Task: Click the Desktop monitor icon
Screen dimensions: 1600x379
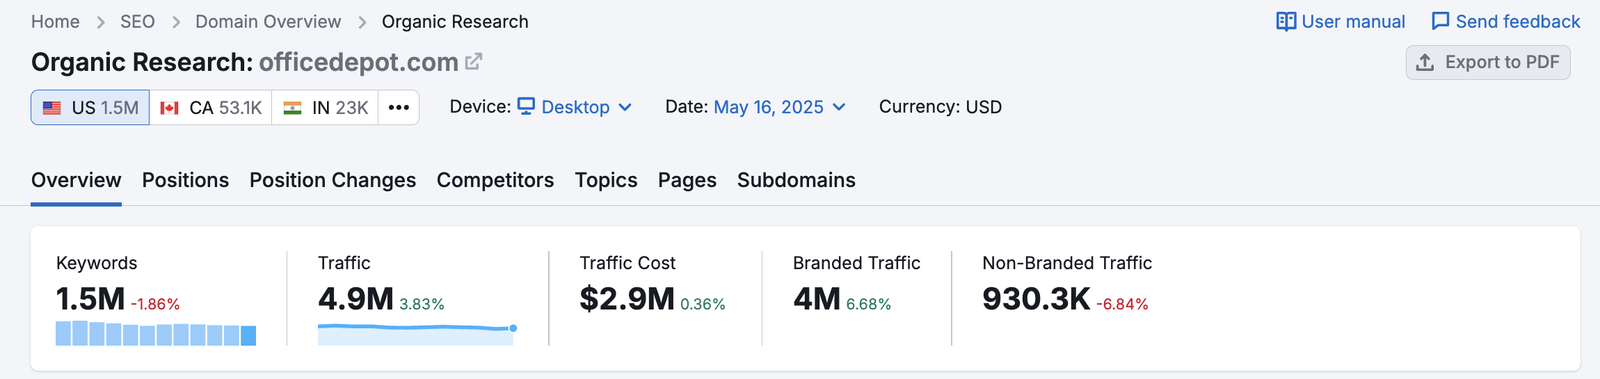Action: tap(526, 106)
